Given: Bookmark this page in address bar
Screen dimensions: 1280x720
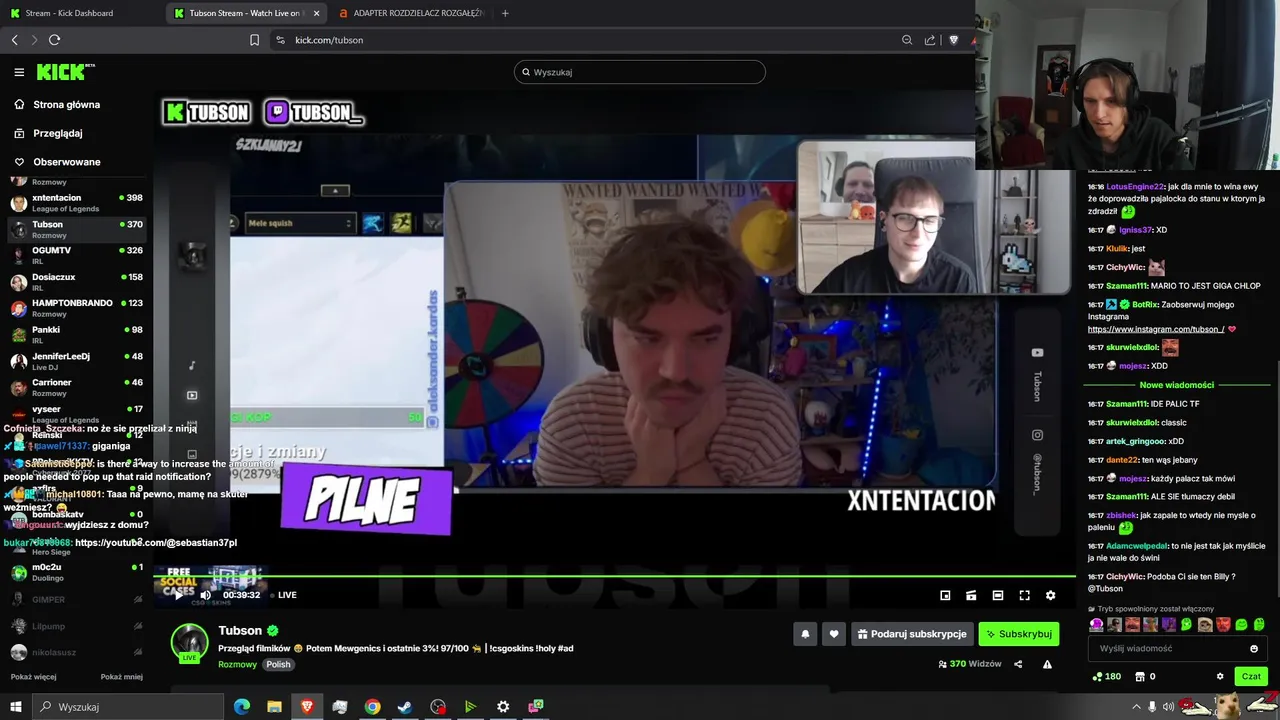Looking at the screenshot, I should click(254, 40).
